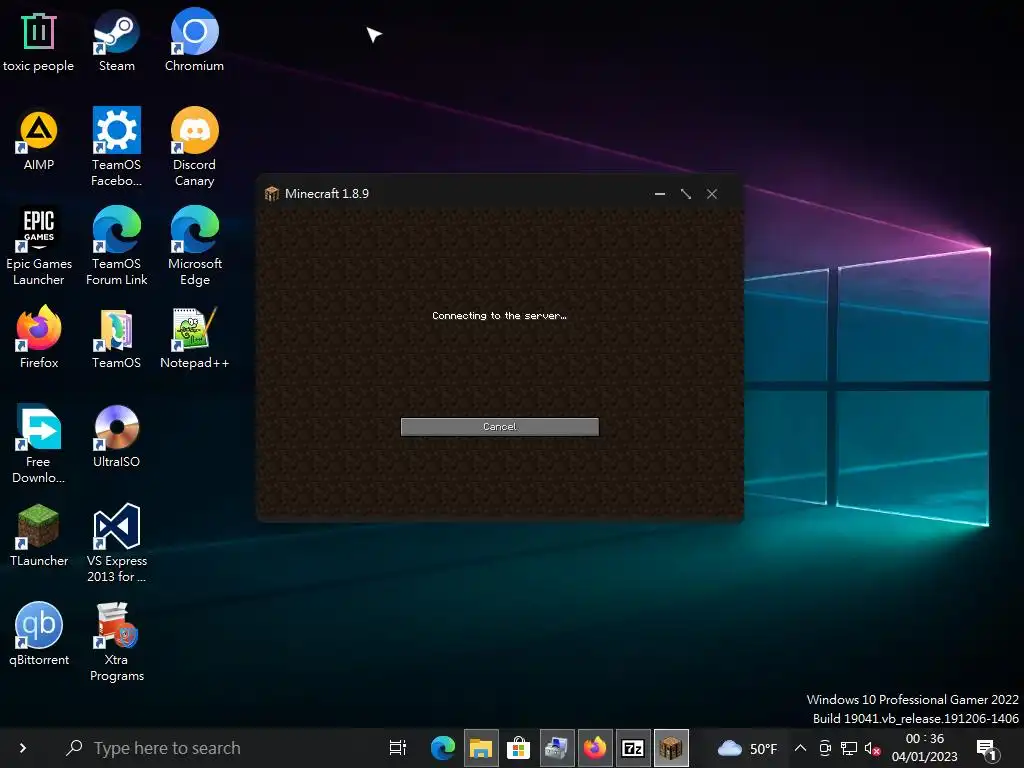Open File Explorer from the taskbar
The width and height of the screenshot is (1024, 768).
pyautogui.click(x=481, y=748)
